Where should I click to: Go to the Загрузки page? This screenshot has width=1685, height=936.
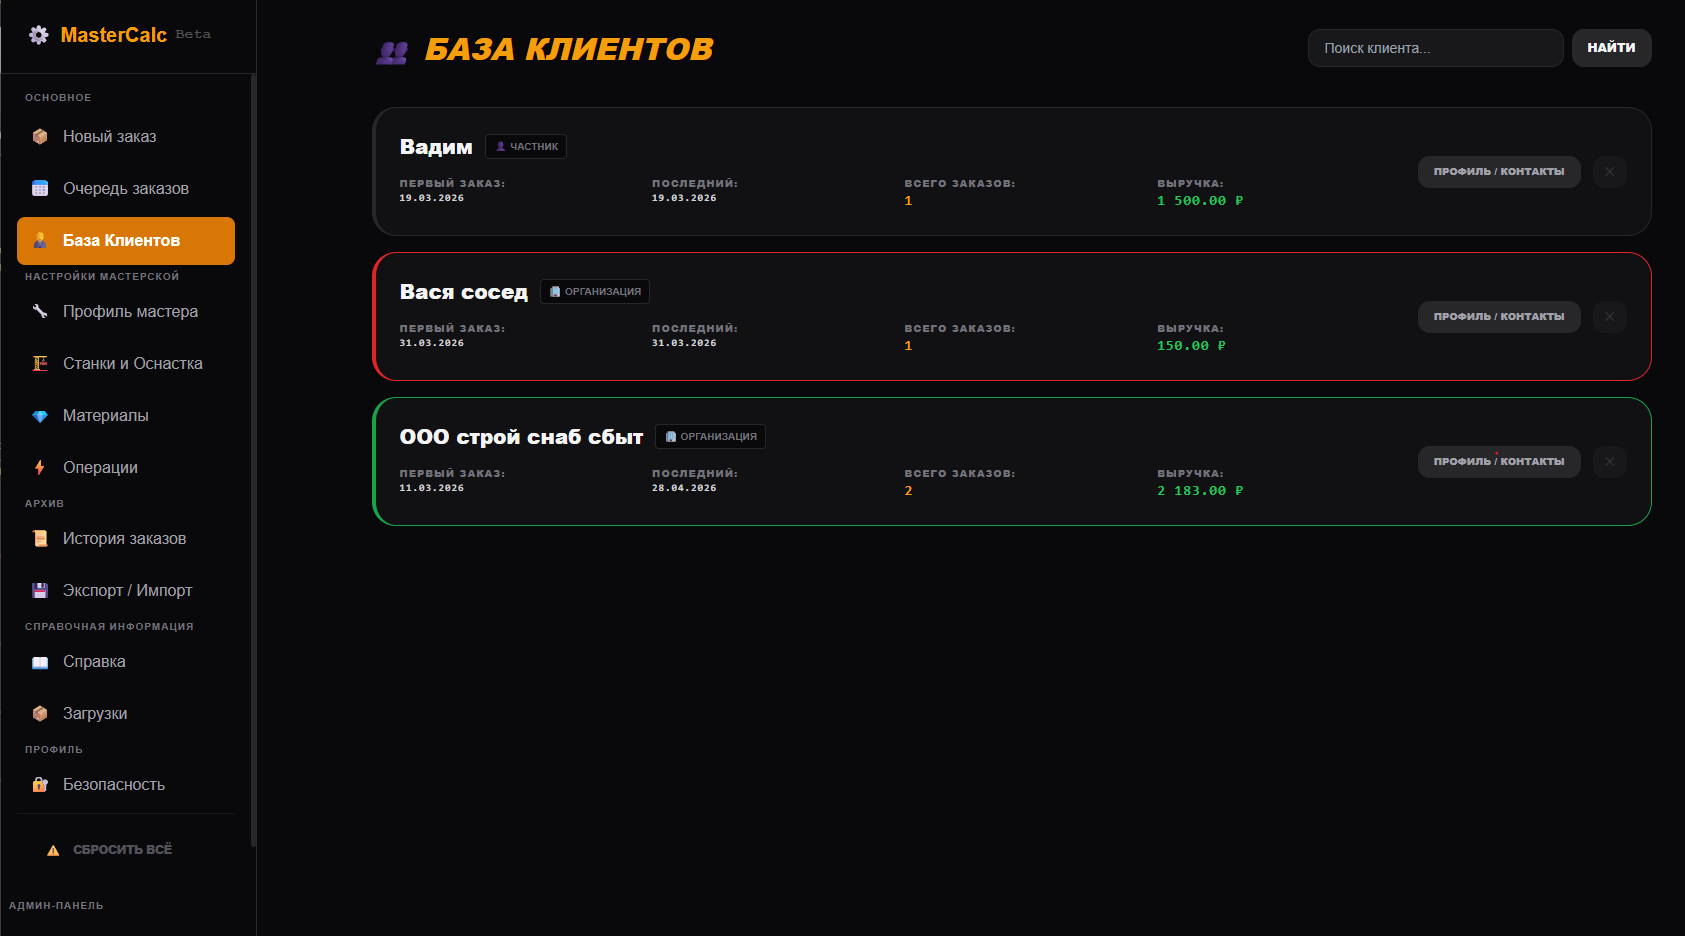pyautogui.click(x=95, y=714)
